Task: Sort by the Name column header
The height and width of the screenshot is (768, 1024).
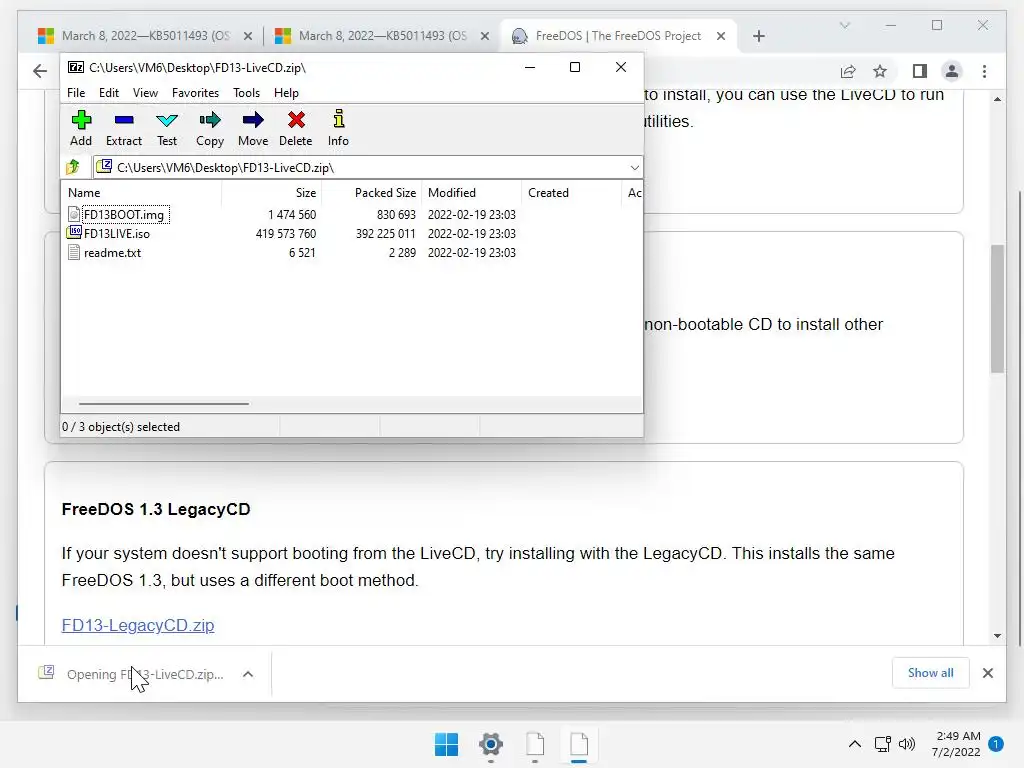Action: click(142, 193)
